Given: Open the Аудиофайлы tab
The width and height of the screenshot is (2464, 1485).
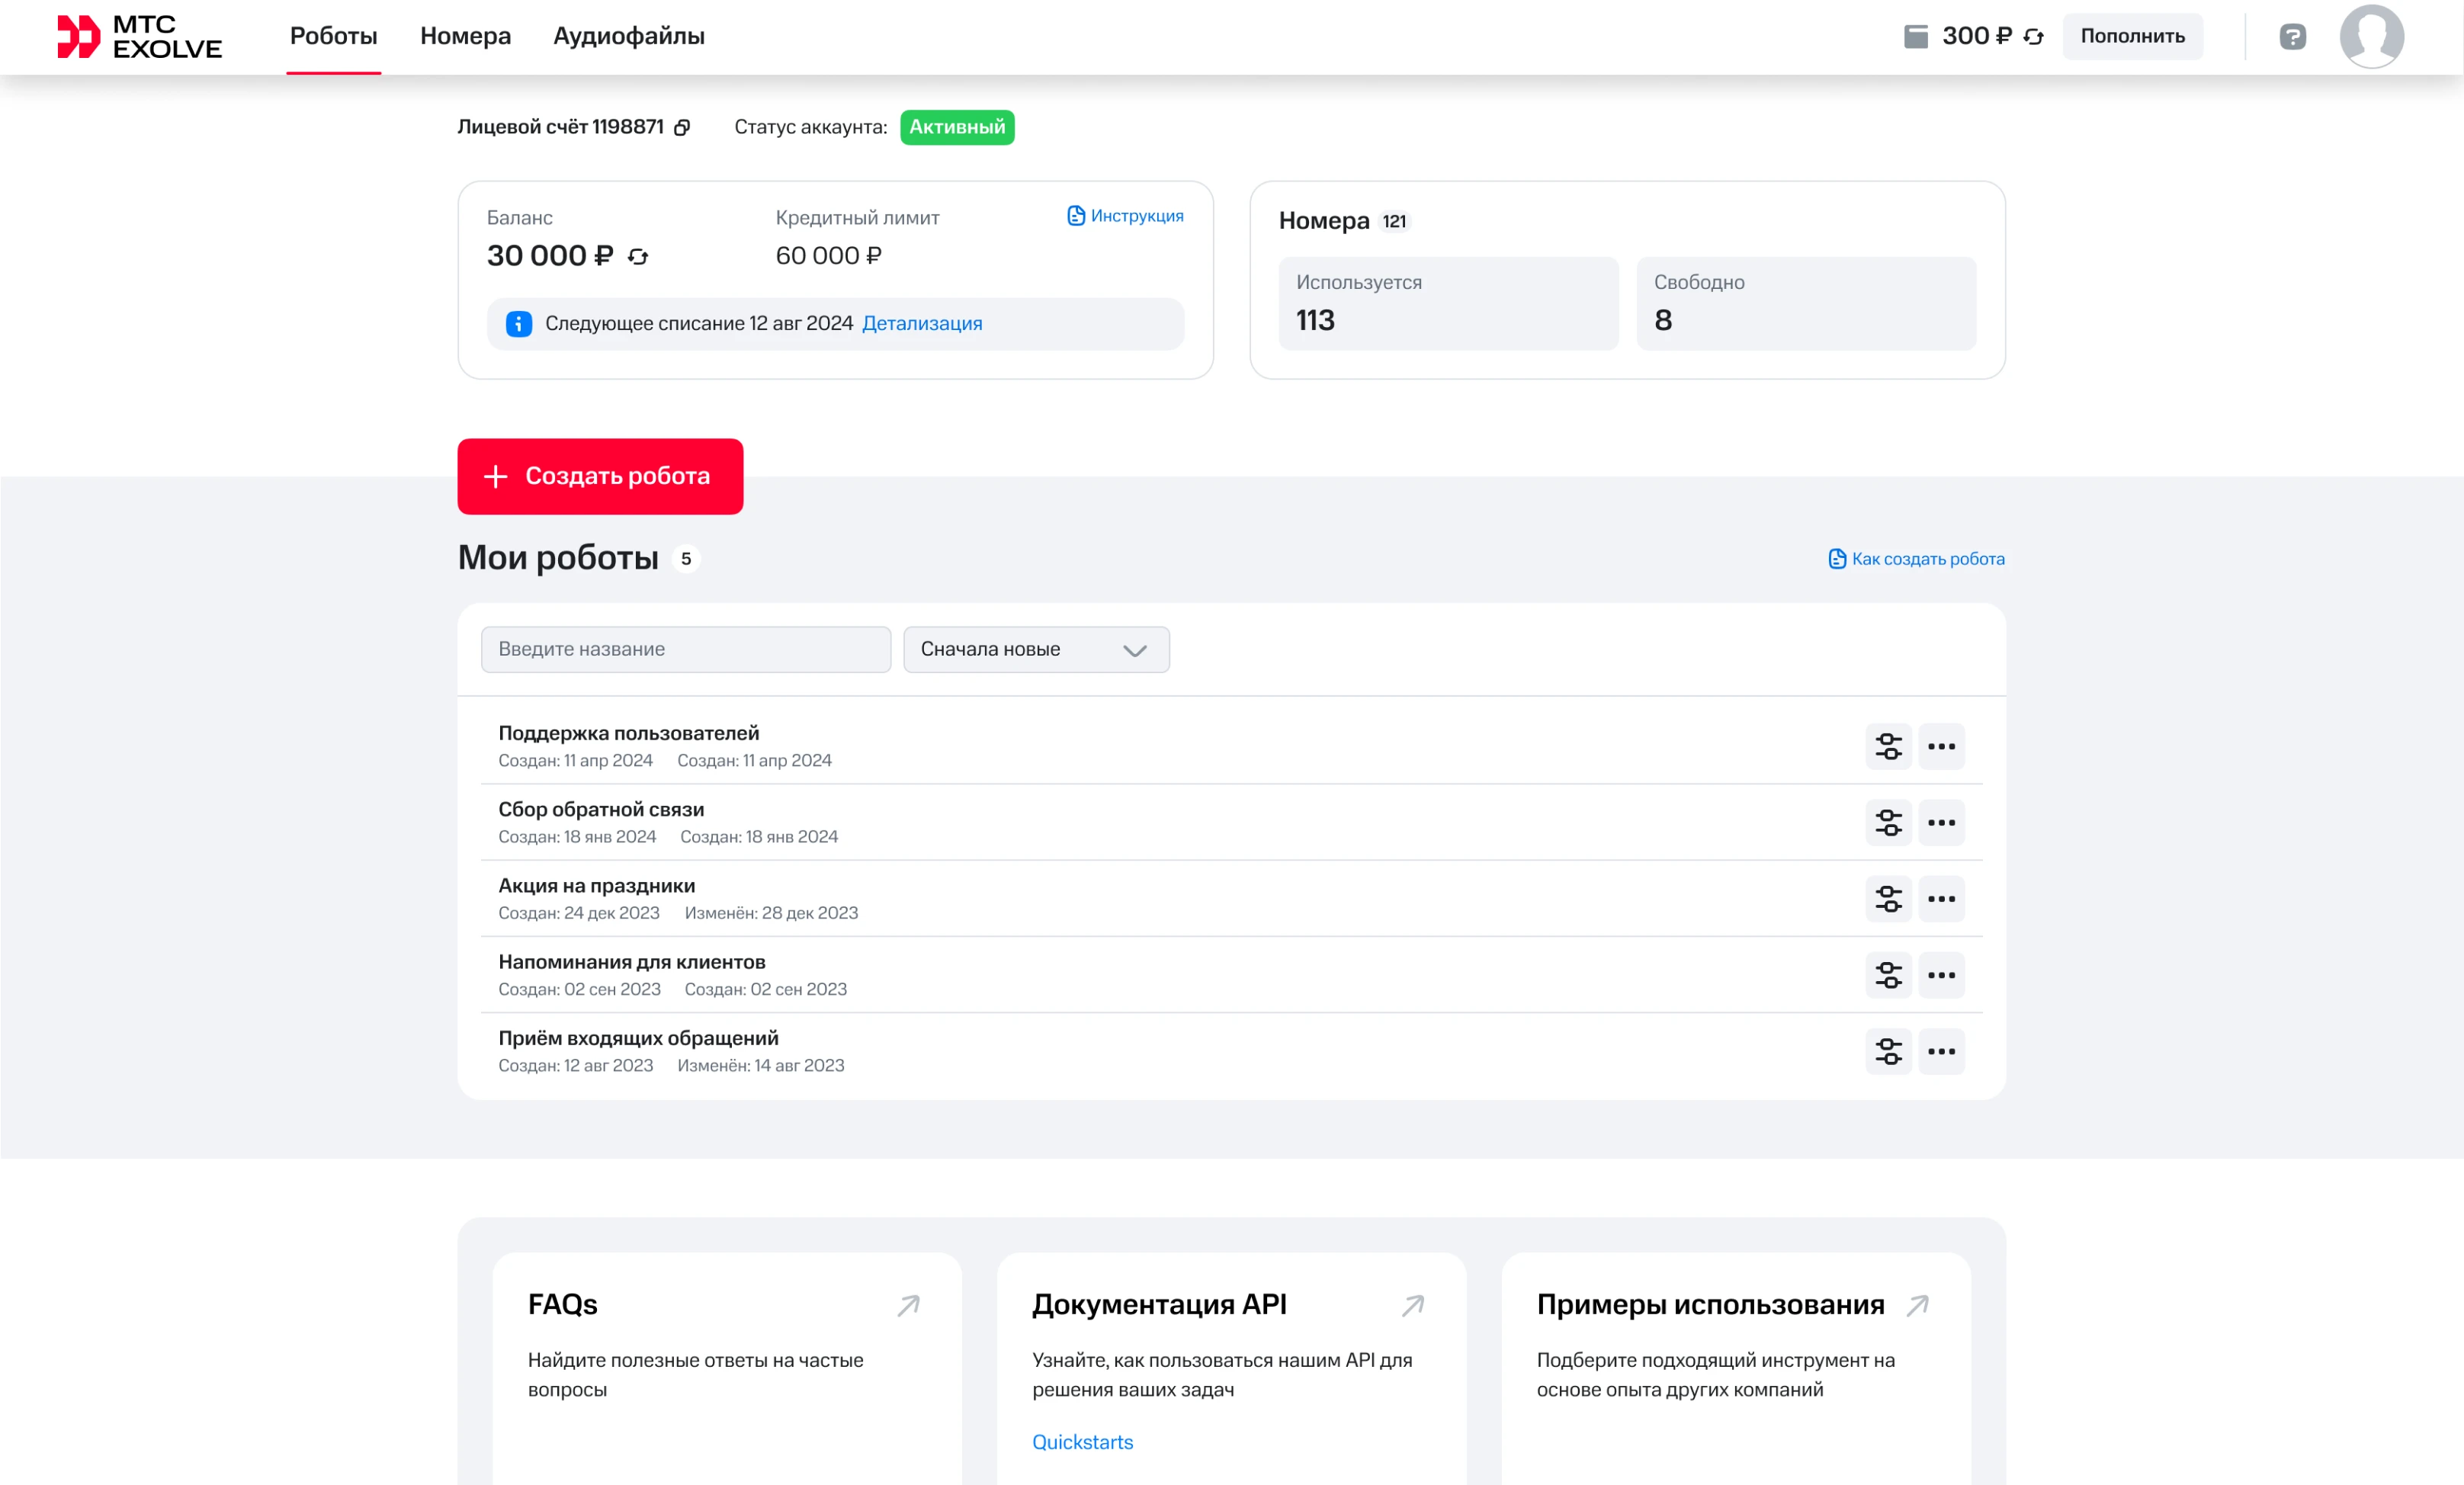Looking at the screenshot, I should [628, 36].
